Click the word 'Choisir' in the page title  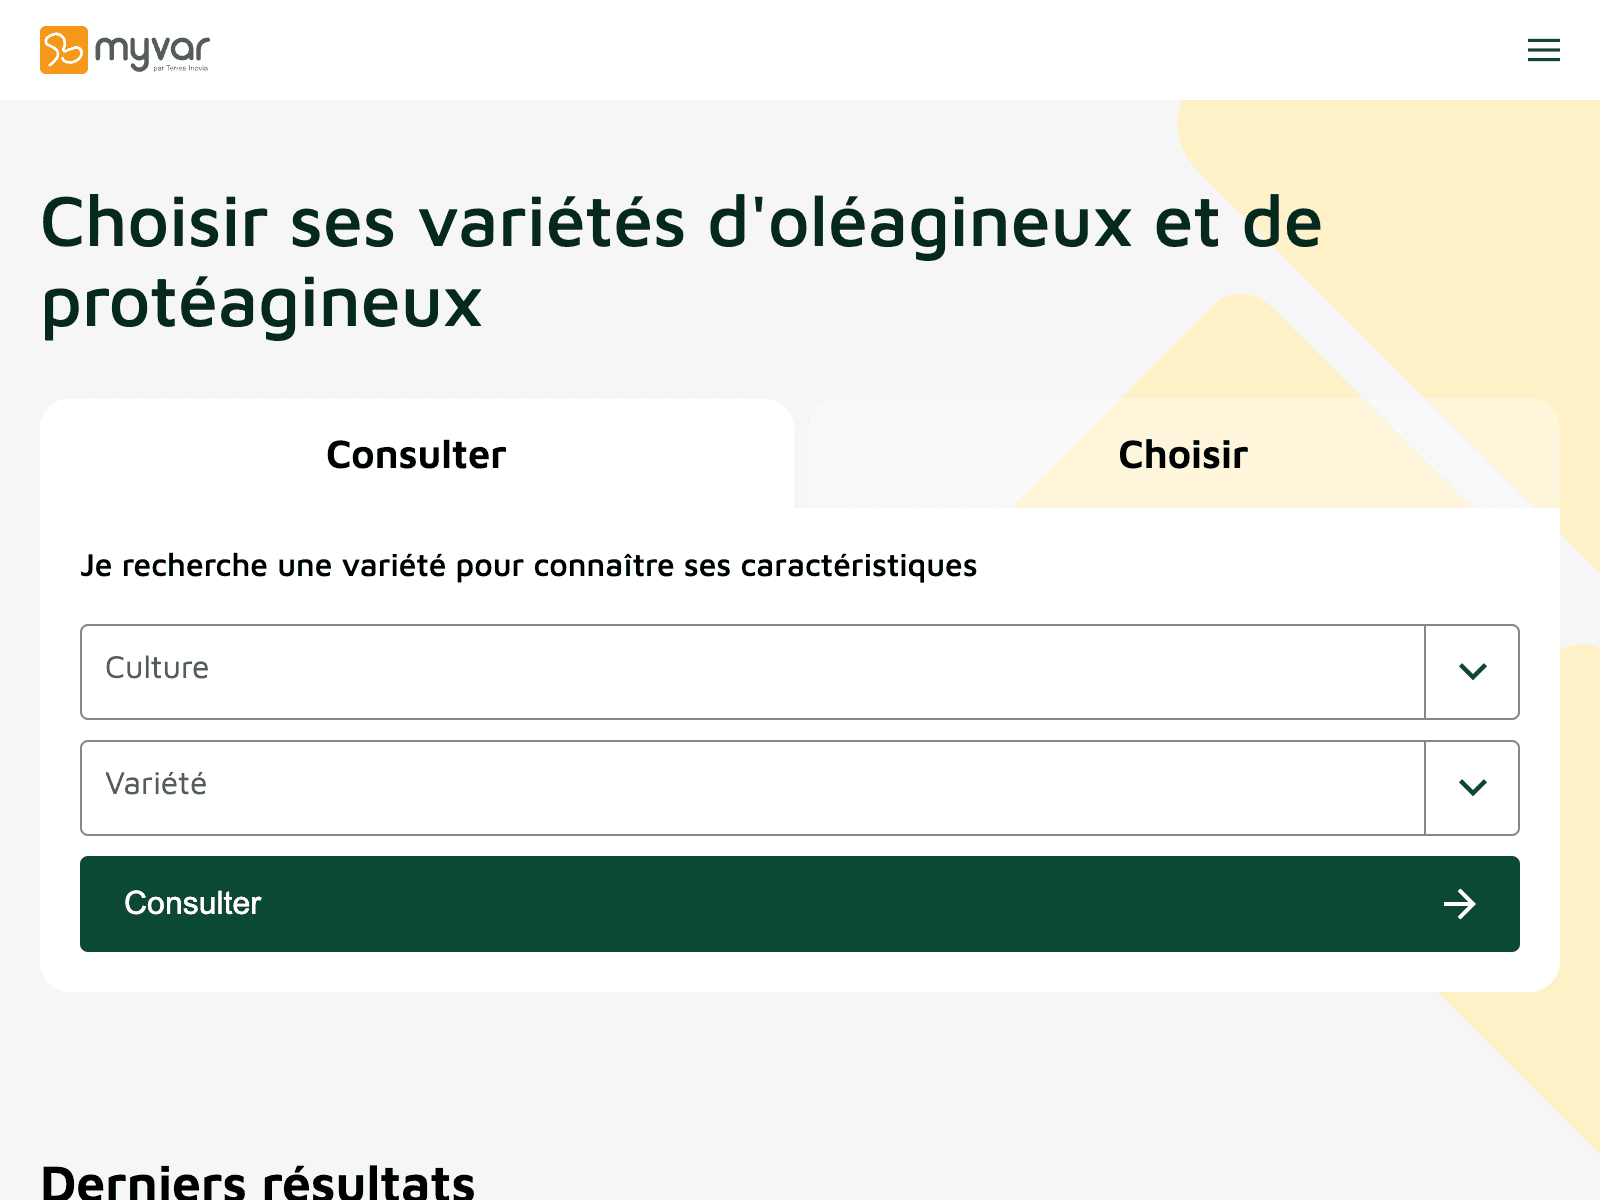click(154, 222)
